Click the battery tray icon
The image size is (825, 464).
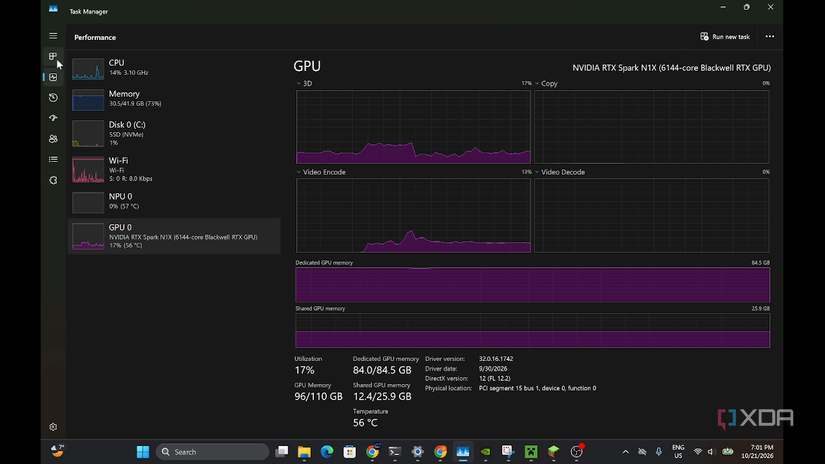coord(728,452)
